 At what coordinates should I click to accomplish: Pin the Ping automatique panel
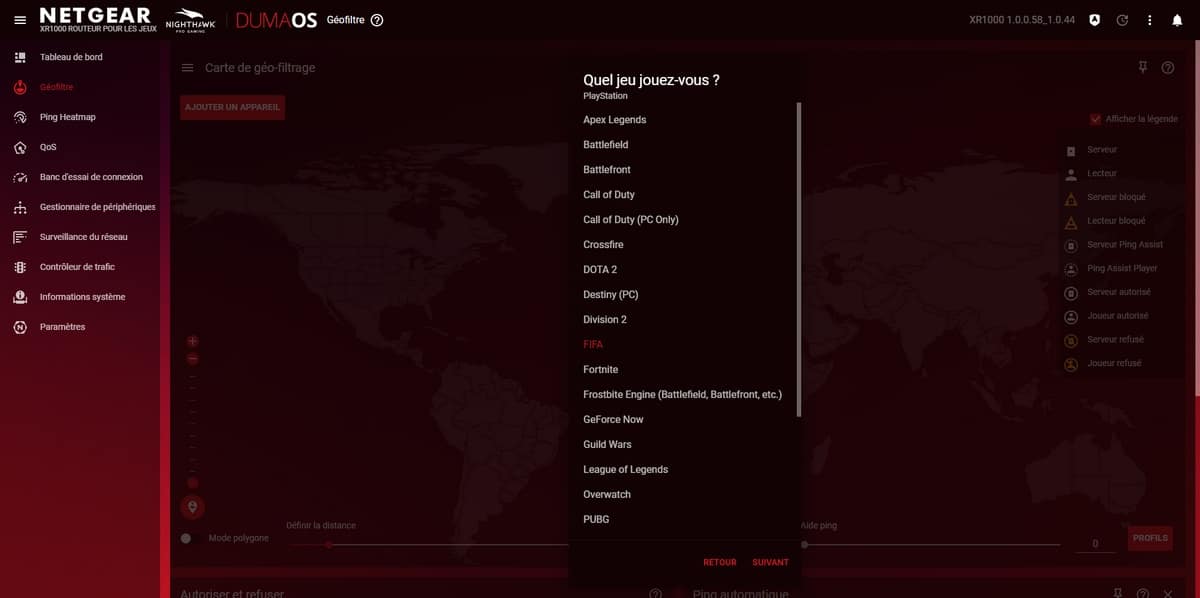1117,593
